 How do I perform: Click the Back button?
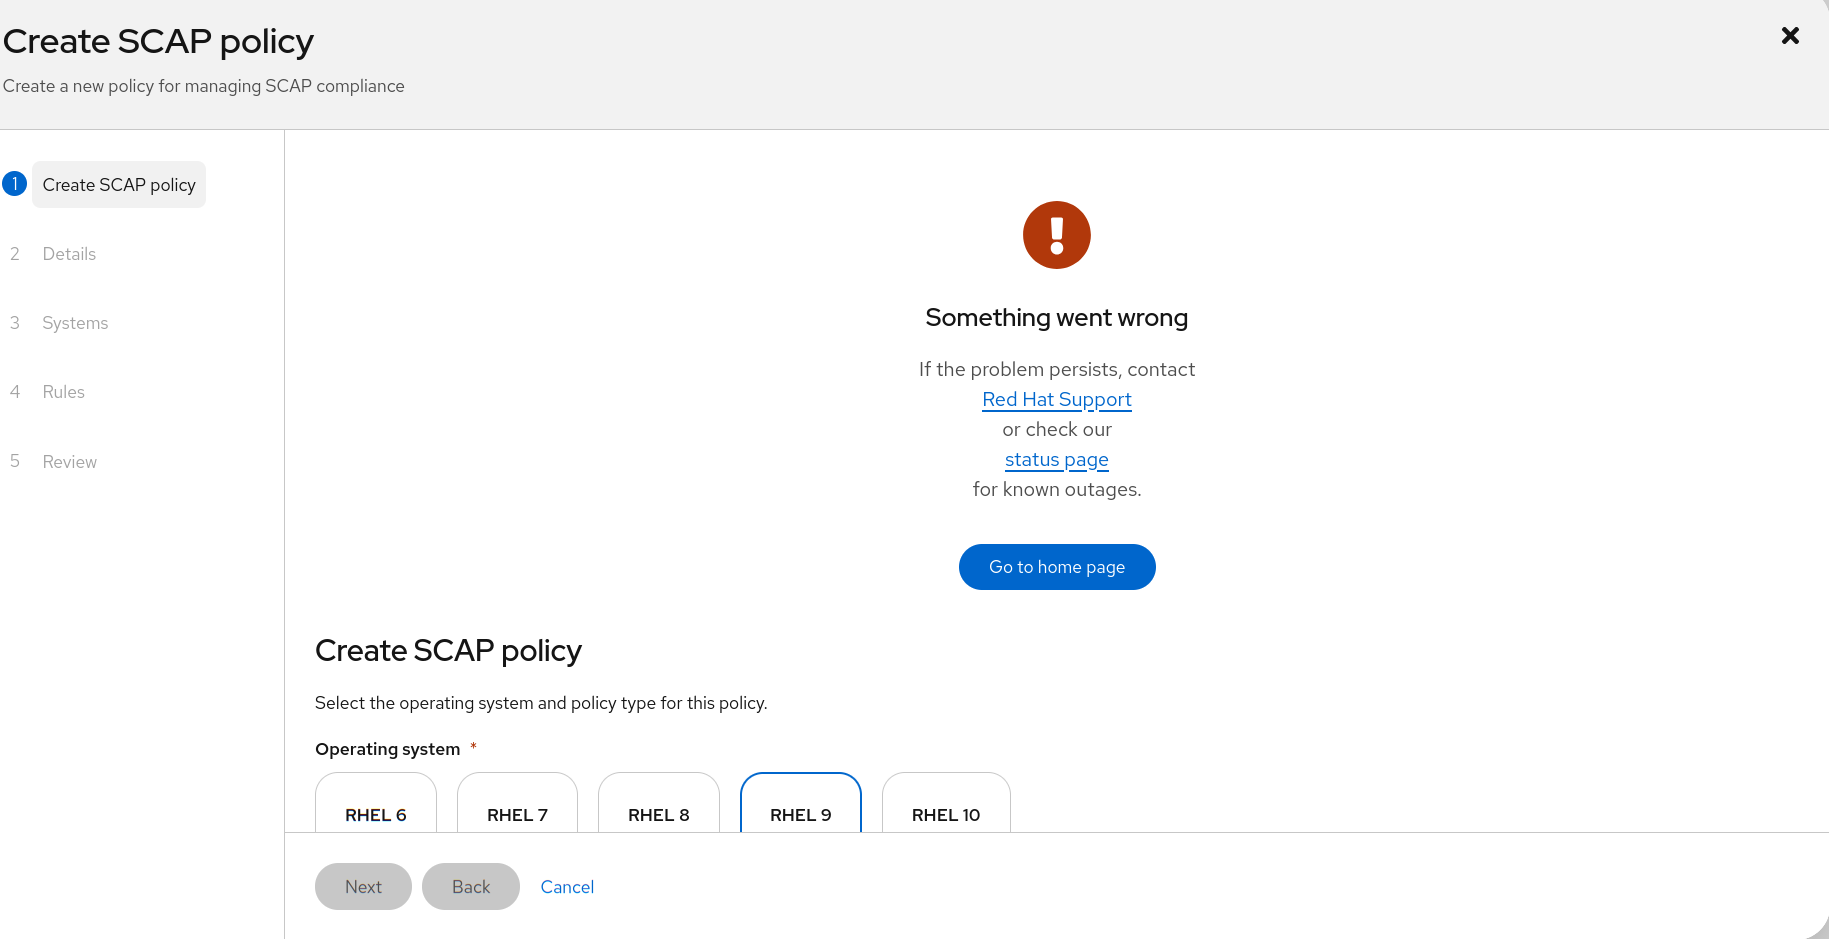coord(471,887)
